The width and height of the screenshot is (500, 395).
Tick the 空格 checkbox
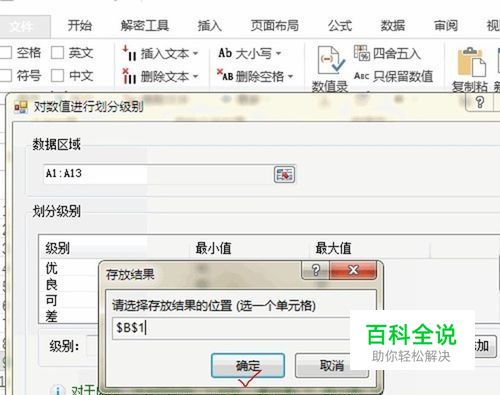pos(6,53)
